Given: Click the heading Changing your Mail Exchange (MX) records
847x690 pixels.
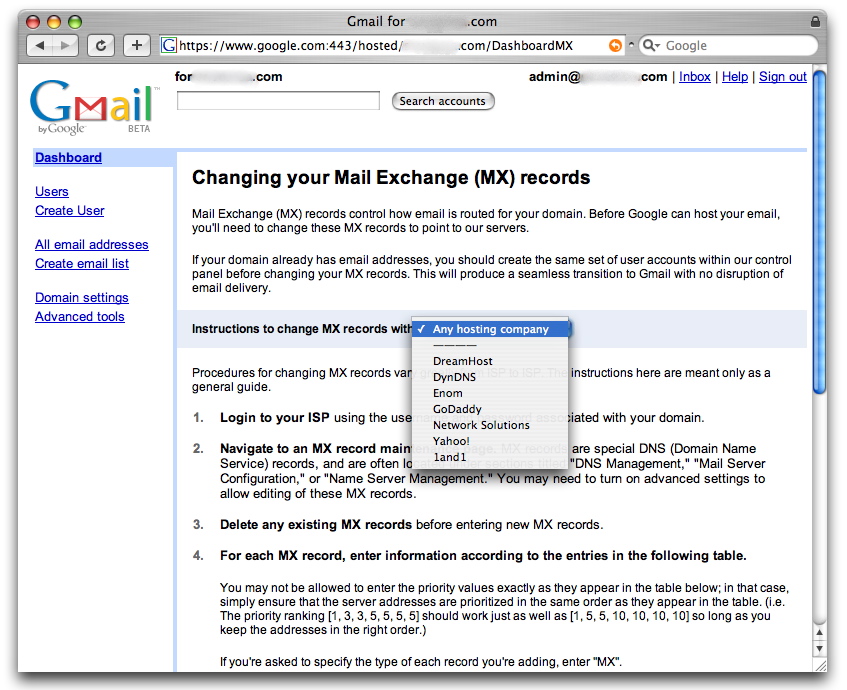Looking at the screenshot, I should tap(391, 177).
